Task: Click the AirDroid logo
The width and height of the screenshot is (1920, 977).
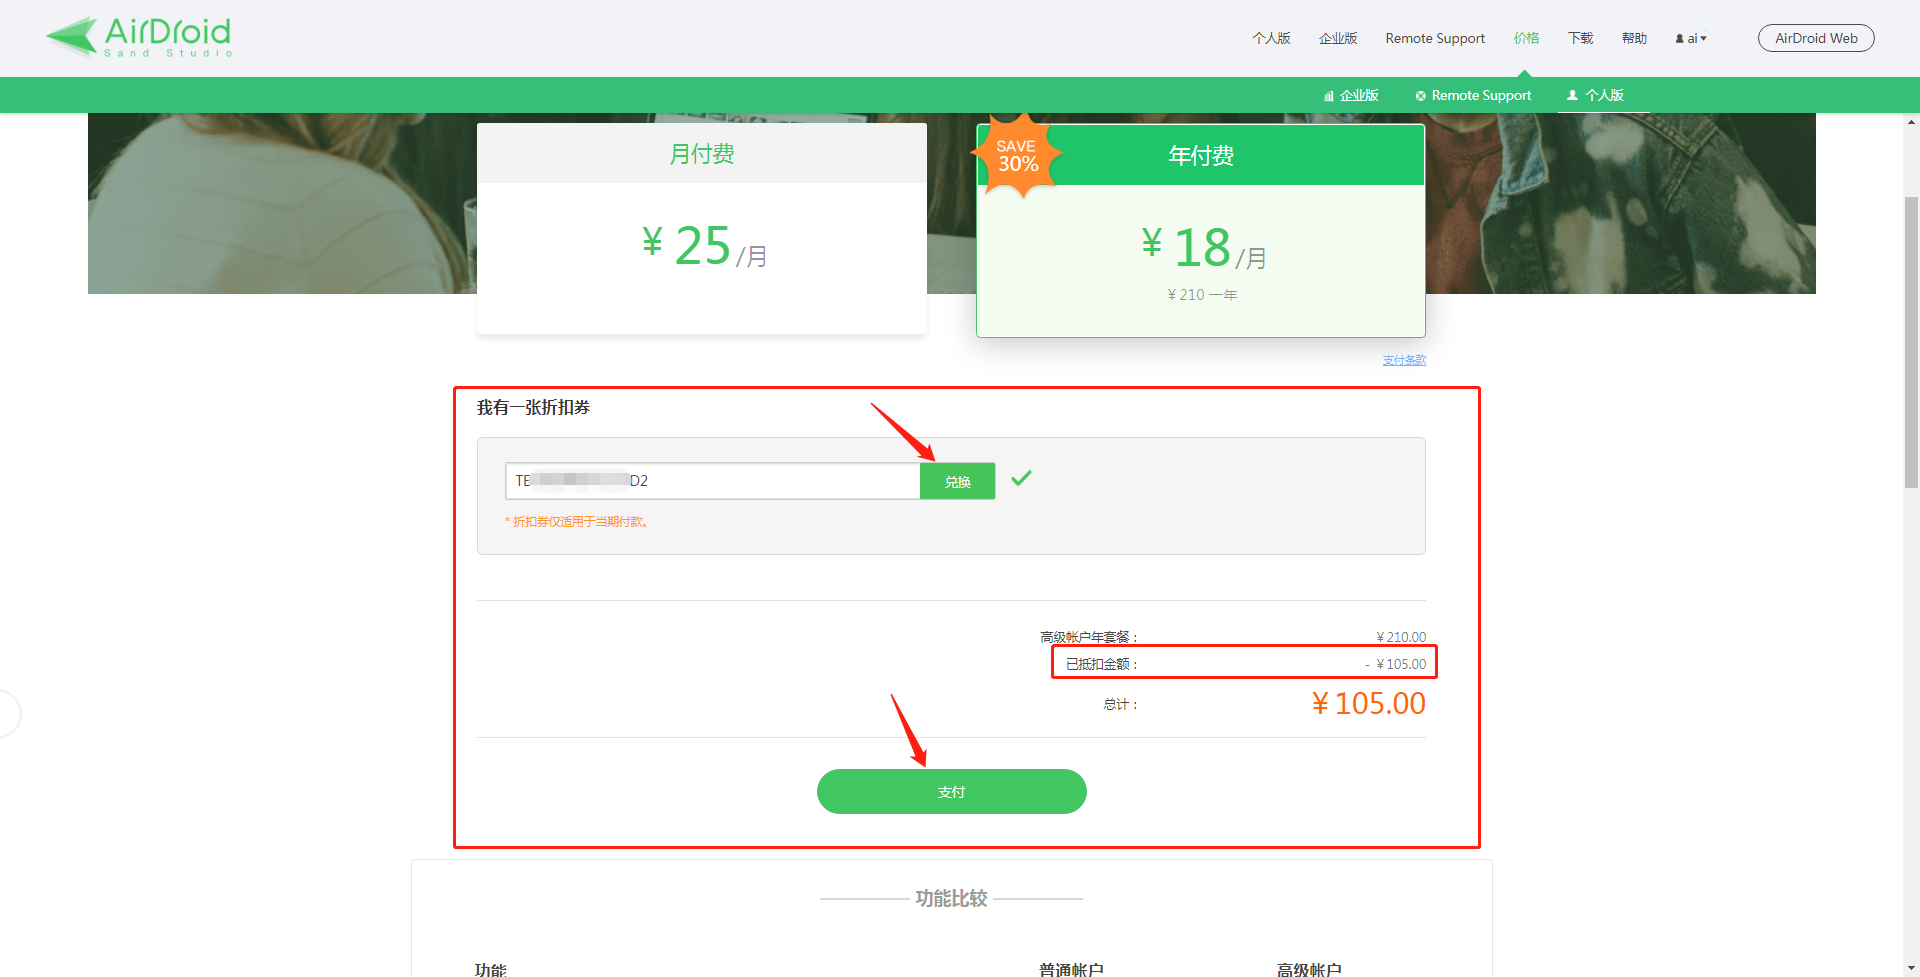Action: point(139,38)
